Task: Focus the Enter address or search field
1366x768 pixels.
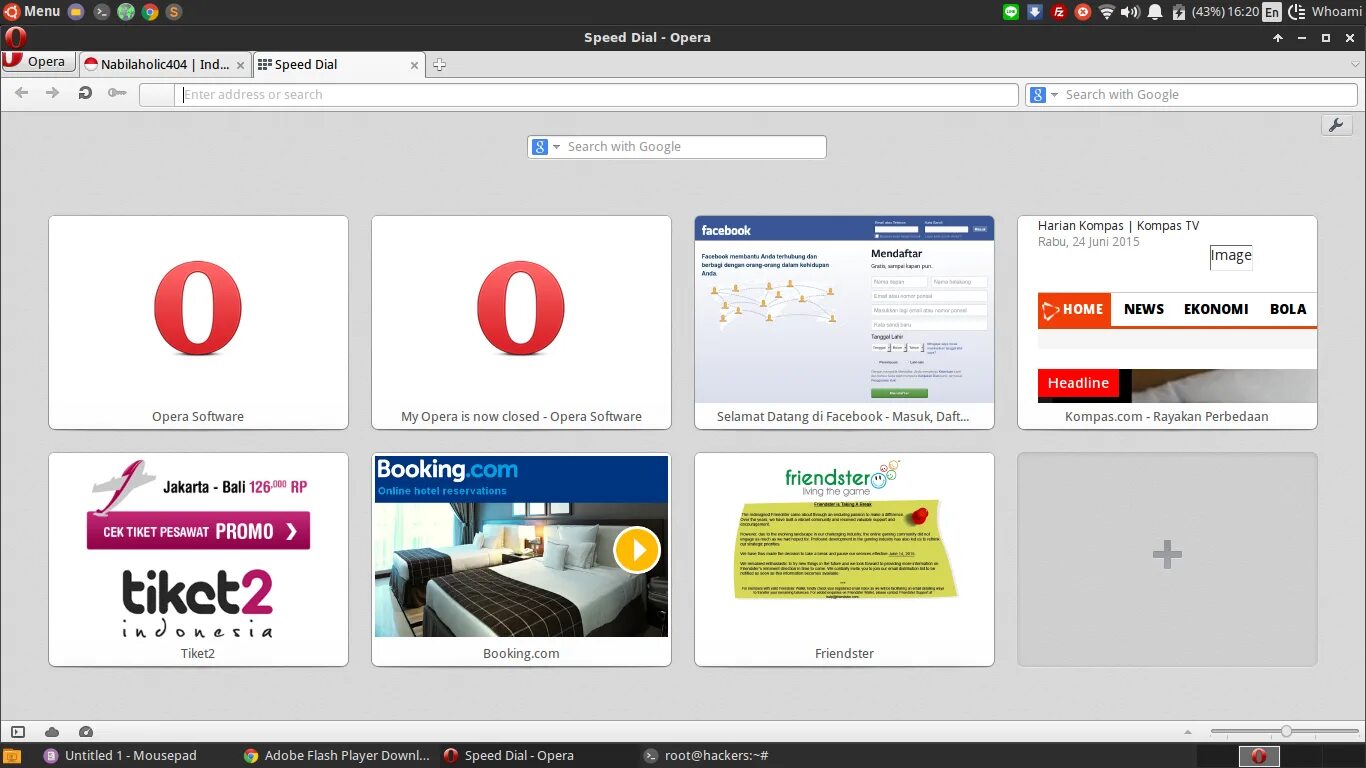Action: pos(597,94)
